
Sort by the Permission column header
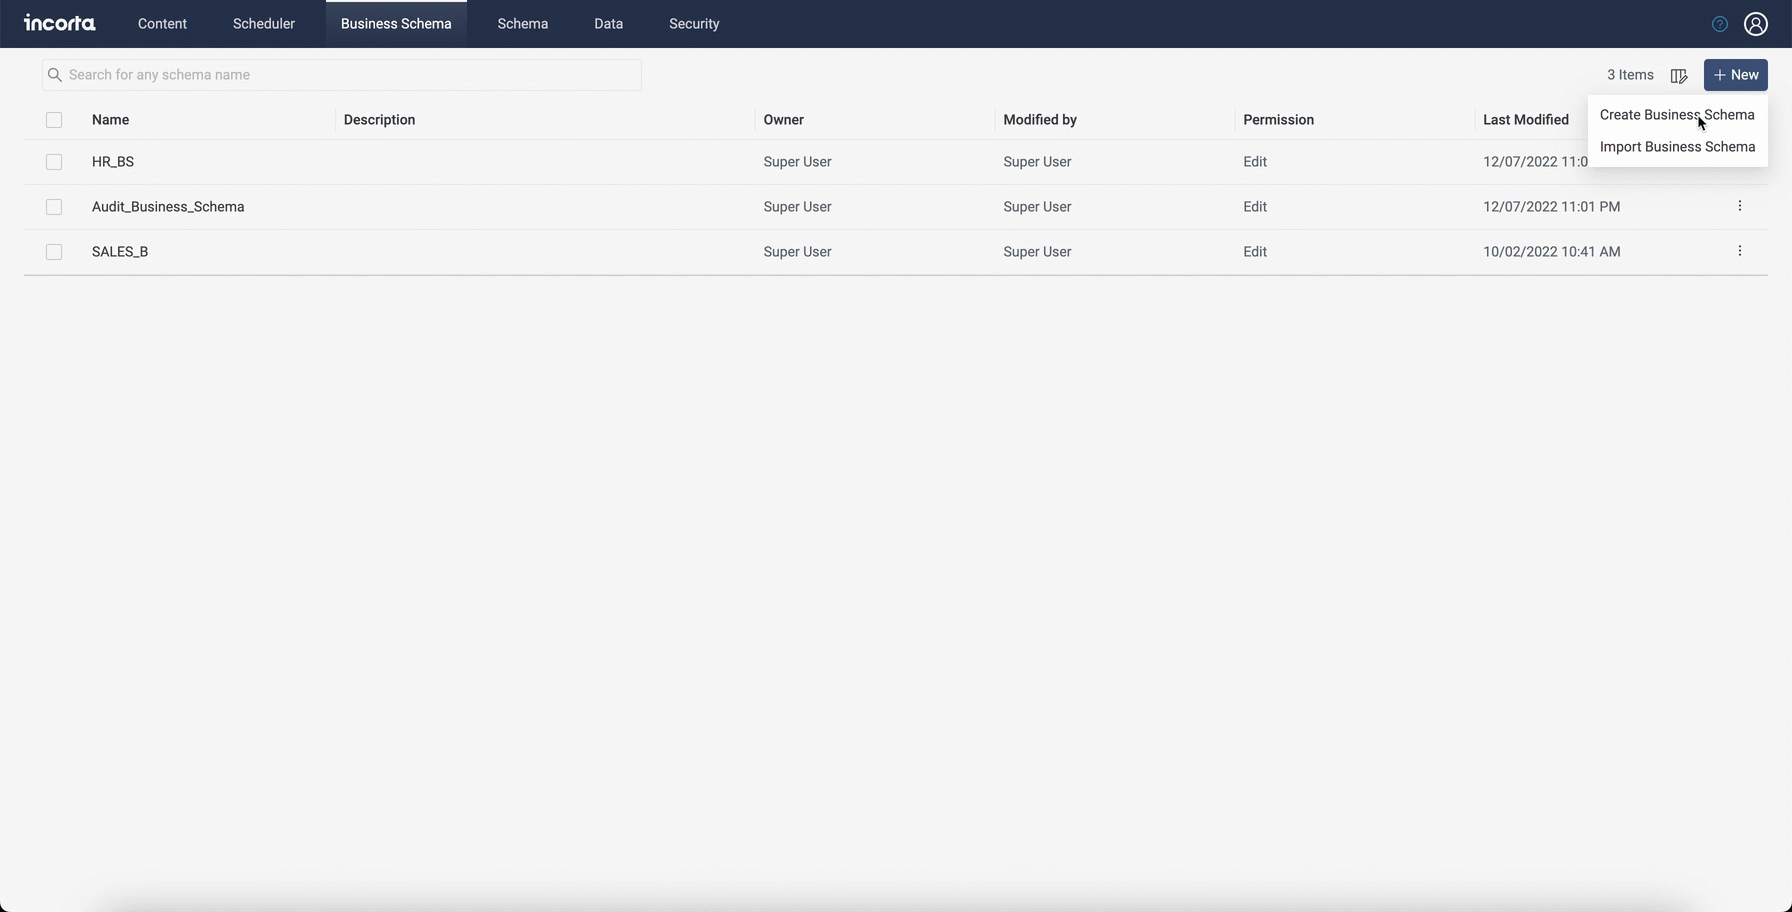click(x=1278, y=120)
